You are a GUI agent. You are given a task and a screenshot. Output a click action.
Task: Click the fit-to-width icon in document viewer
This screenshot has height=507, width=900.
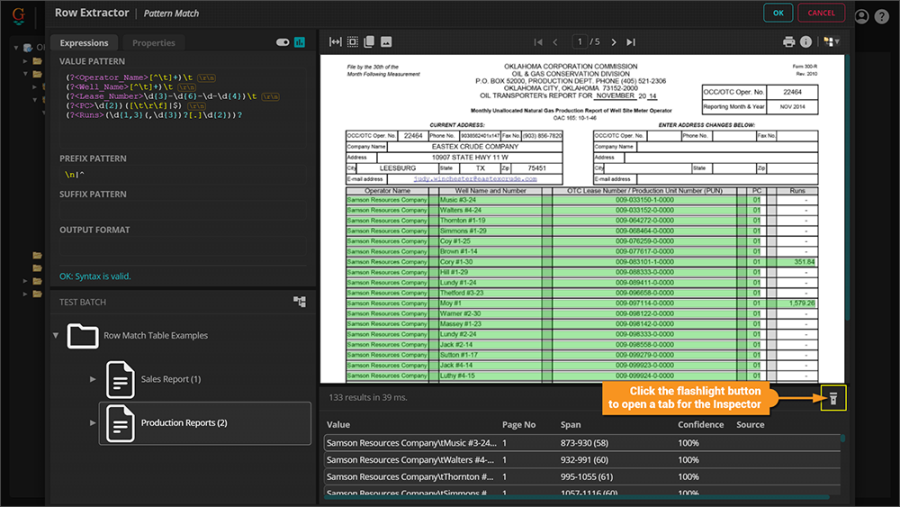[336, 42]
